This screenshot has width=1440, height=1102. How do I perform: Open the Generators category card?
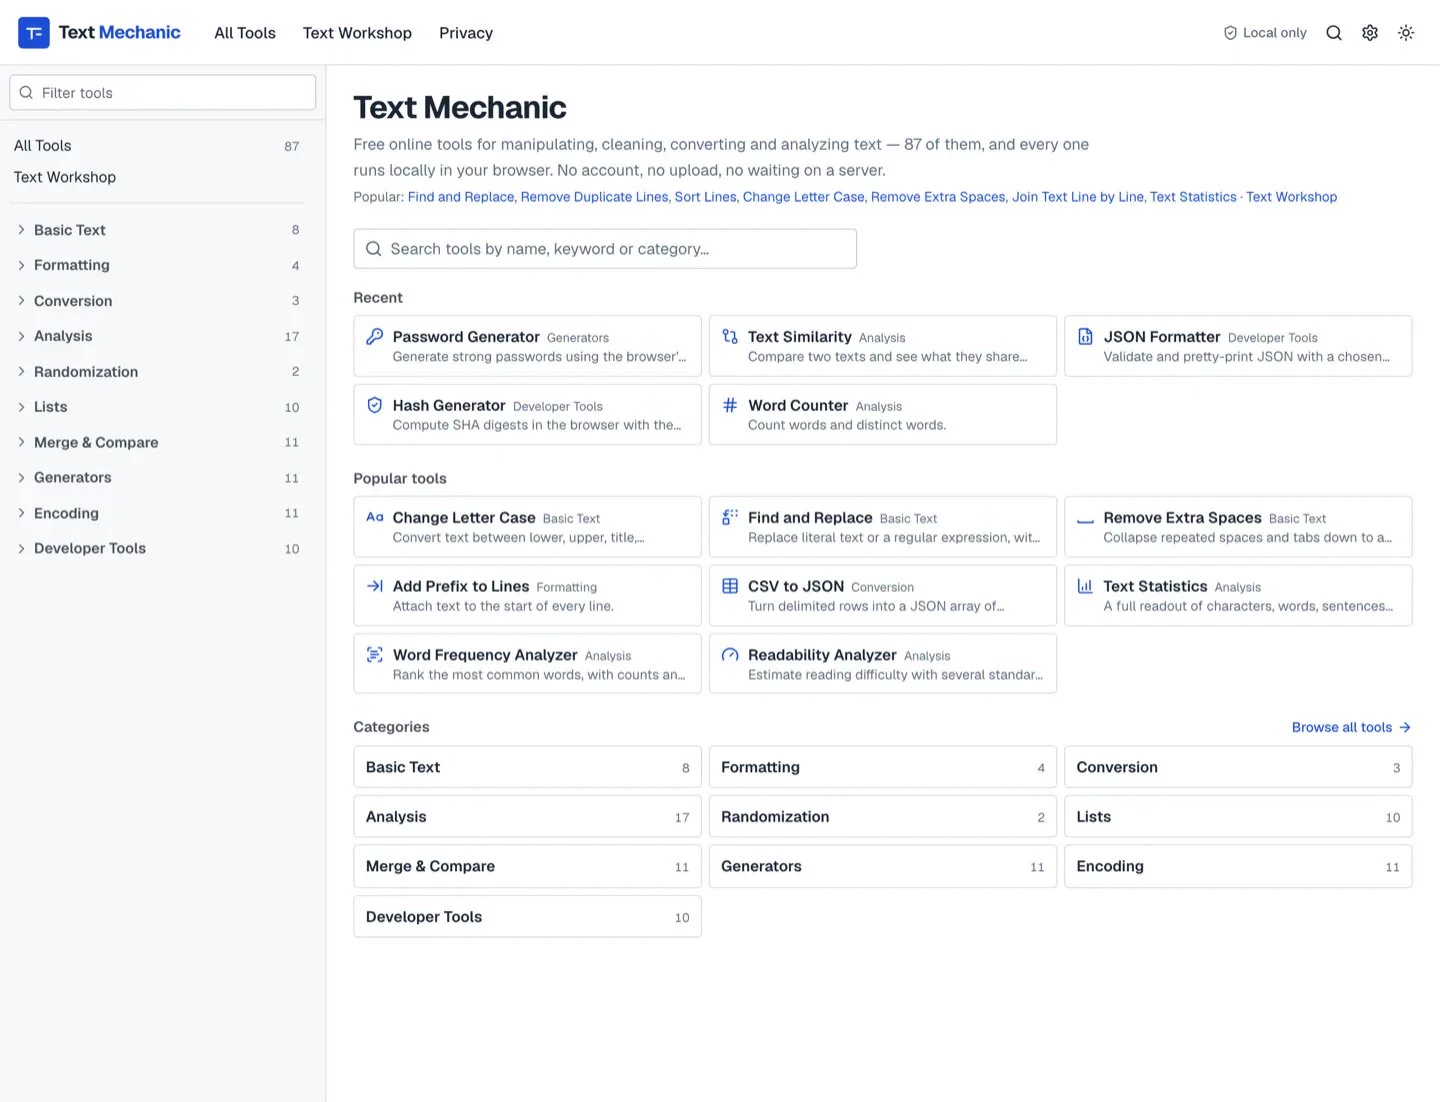point(883,866)
